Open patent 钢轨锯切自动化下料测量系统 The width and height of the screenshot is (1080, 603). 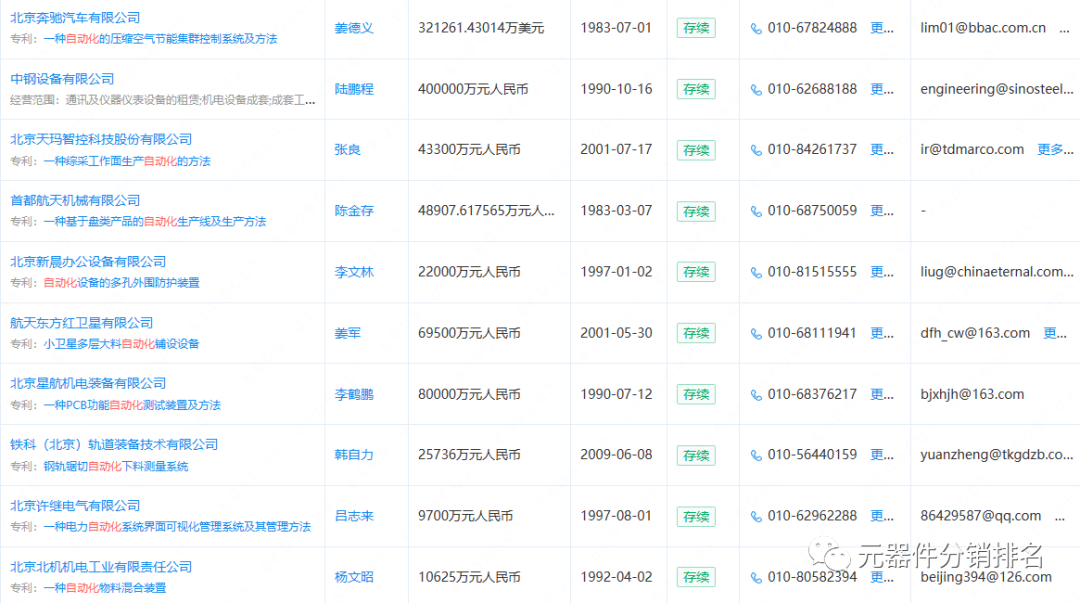[116, 467]
